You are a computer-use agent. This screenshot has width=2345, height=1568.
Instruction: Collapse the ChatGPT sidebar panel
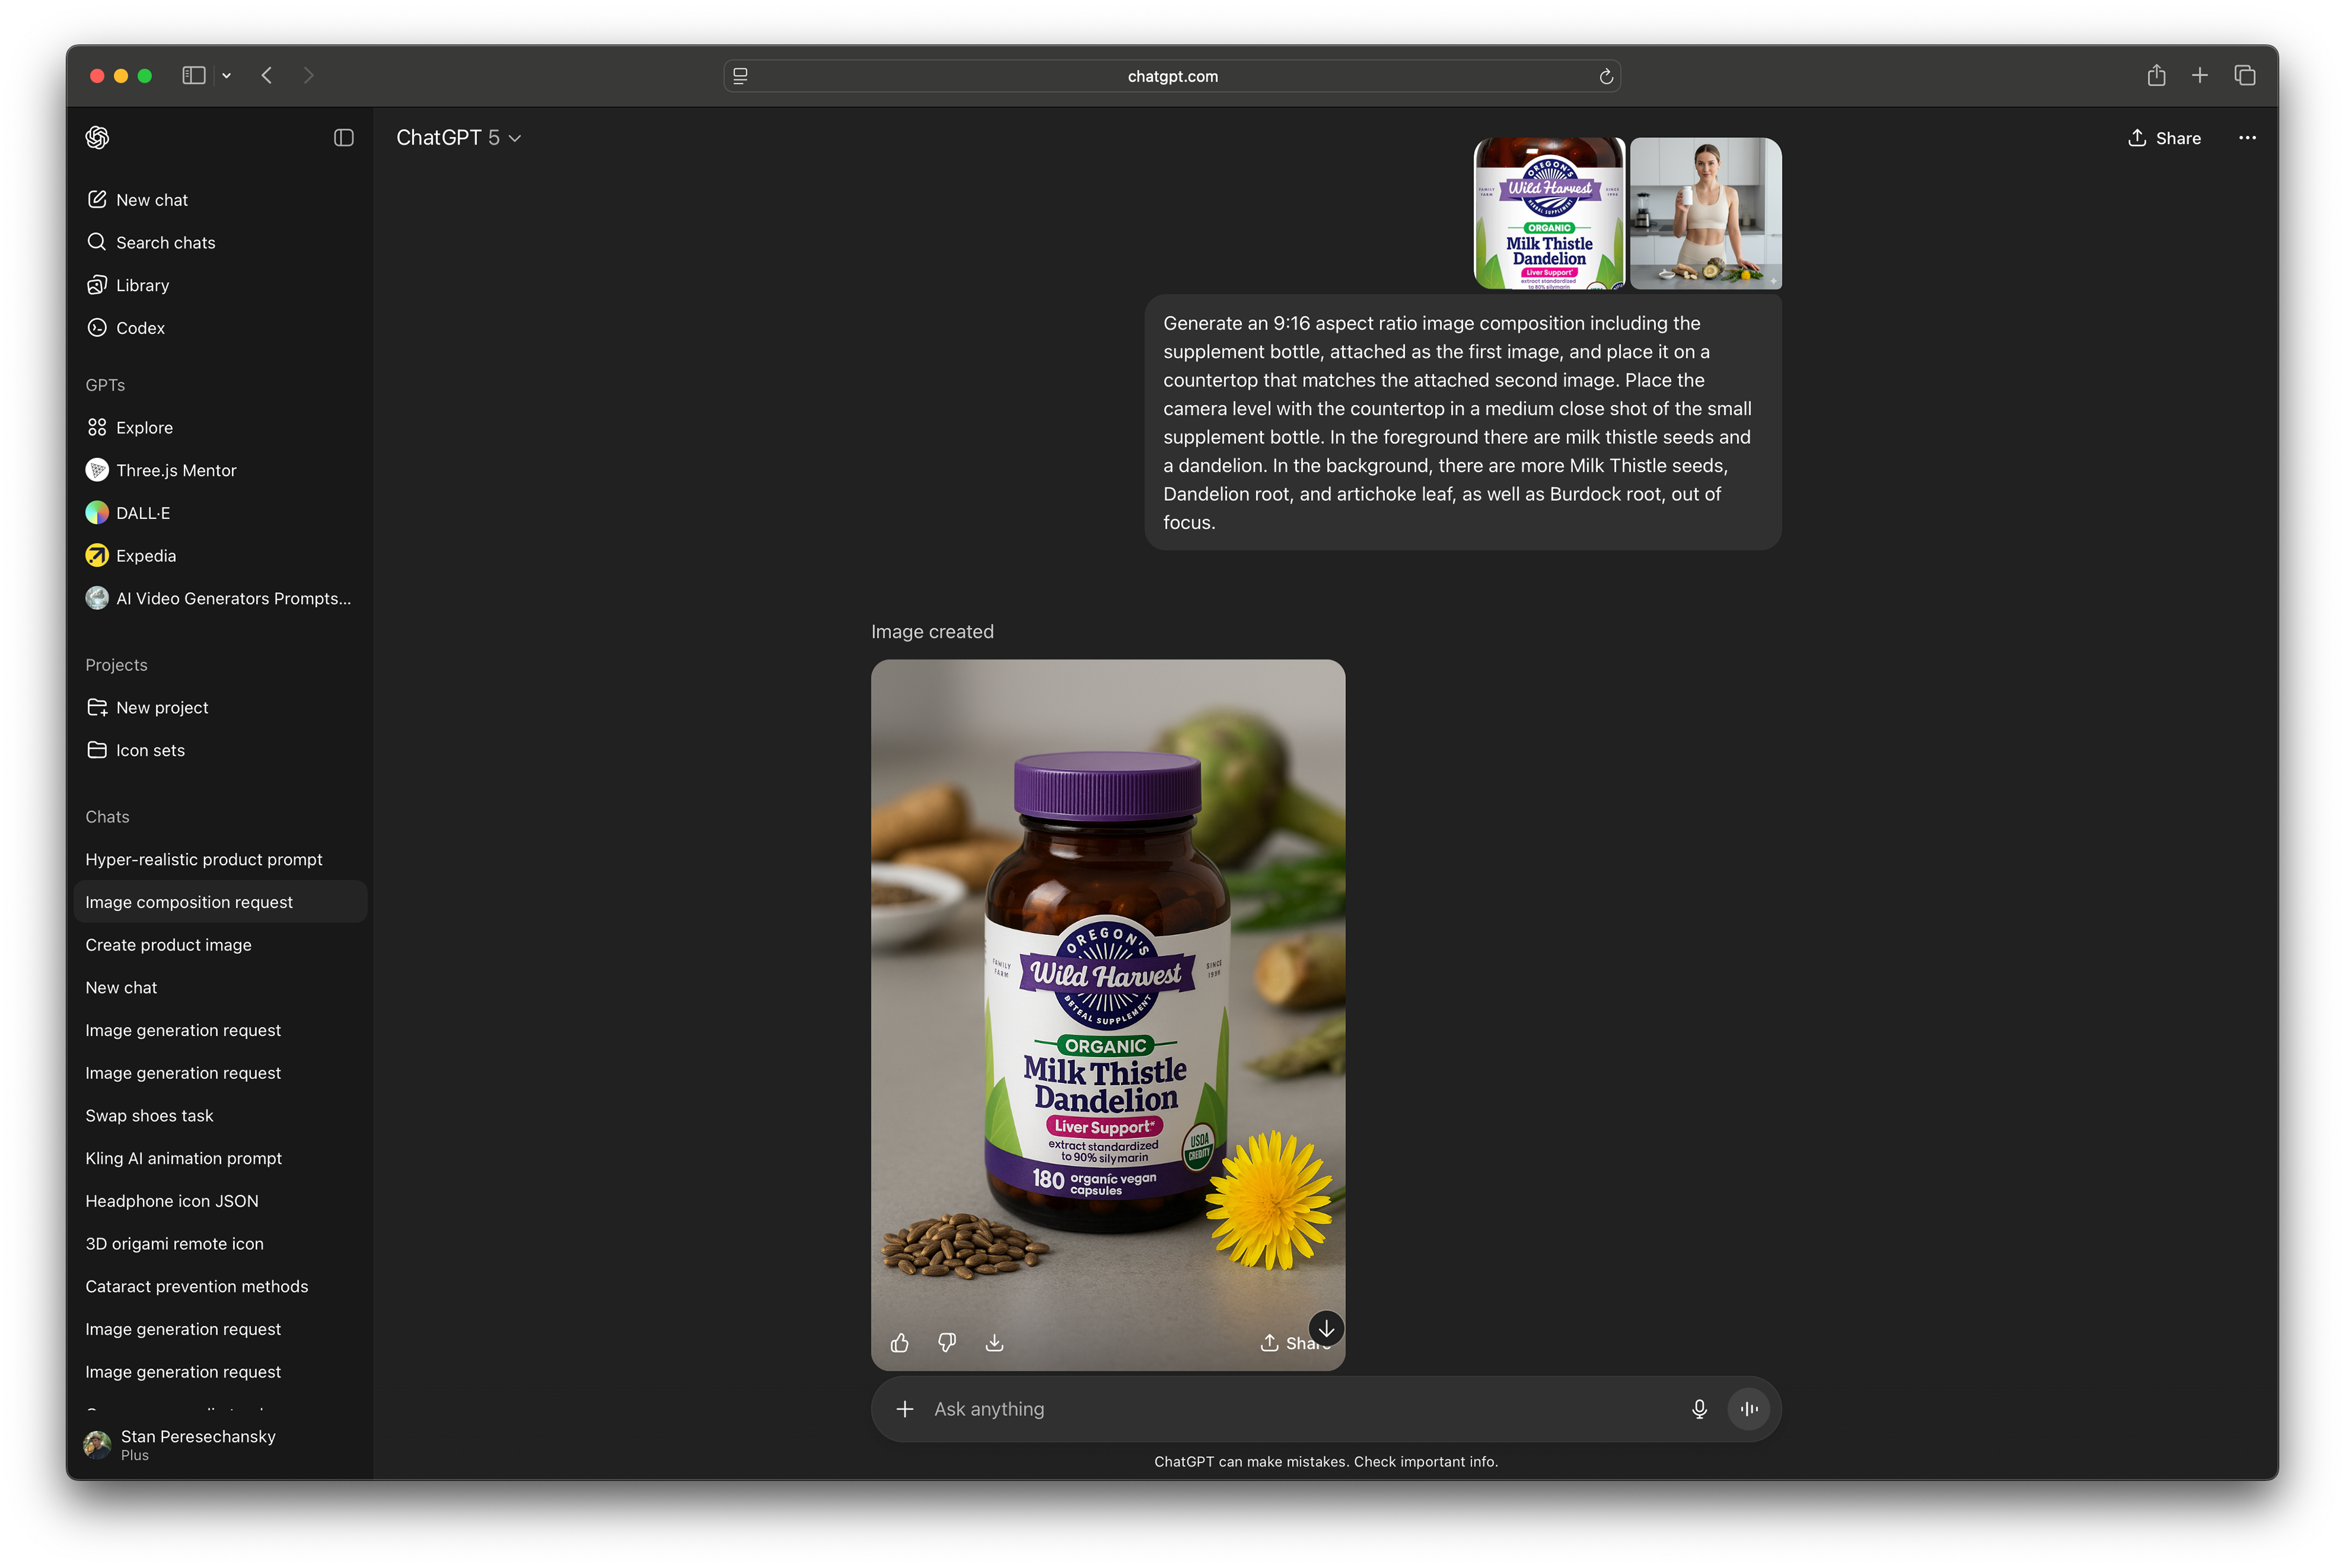(344, 138)
